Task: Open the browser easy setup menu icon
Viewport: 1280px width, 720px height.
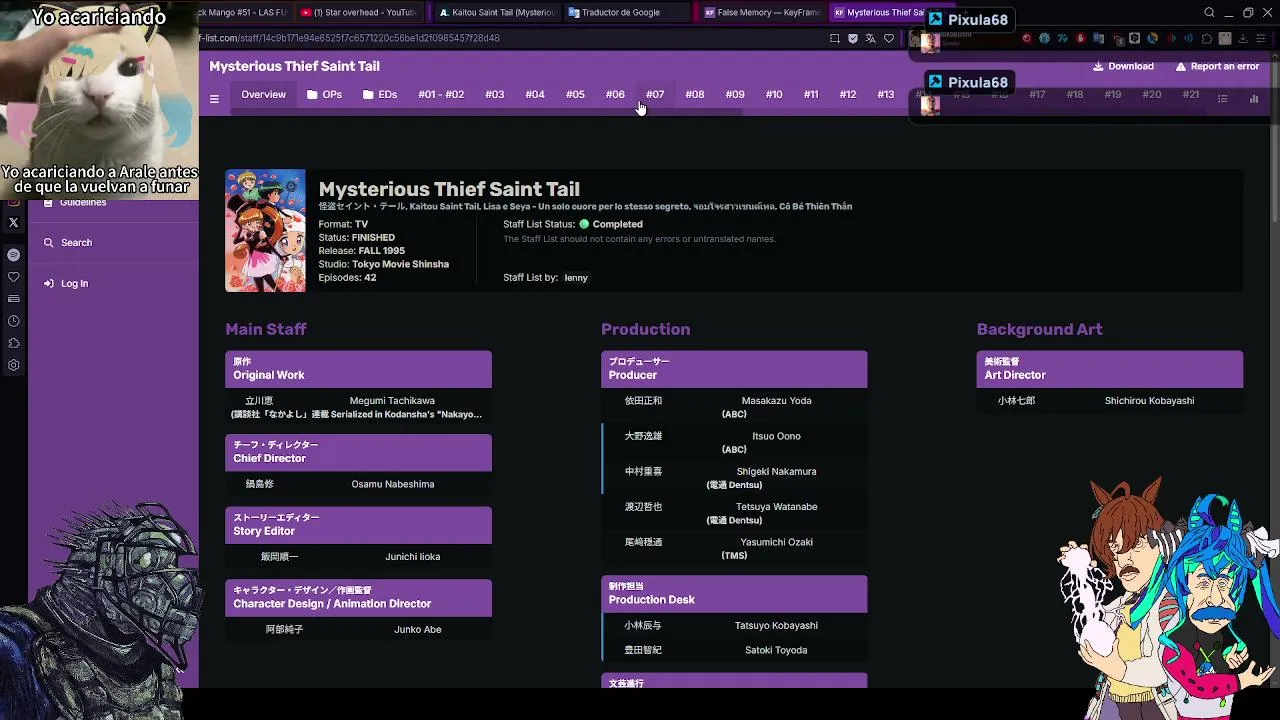Action: click(x=1261, y=39)
